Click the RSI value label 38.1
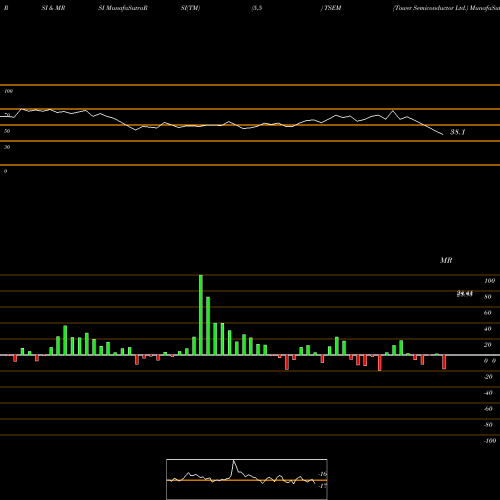The width and height of the screenshot is (500, 500). tap(457, 132)
